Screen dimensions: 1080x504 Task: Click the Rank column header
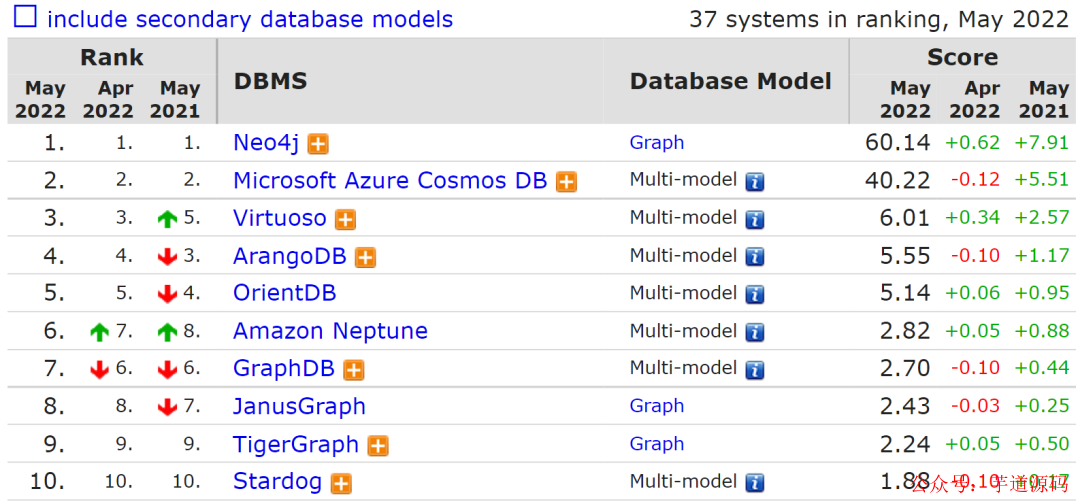[x=112, y=57]
